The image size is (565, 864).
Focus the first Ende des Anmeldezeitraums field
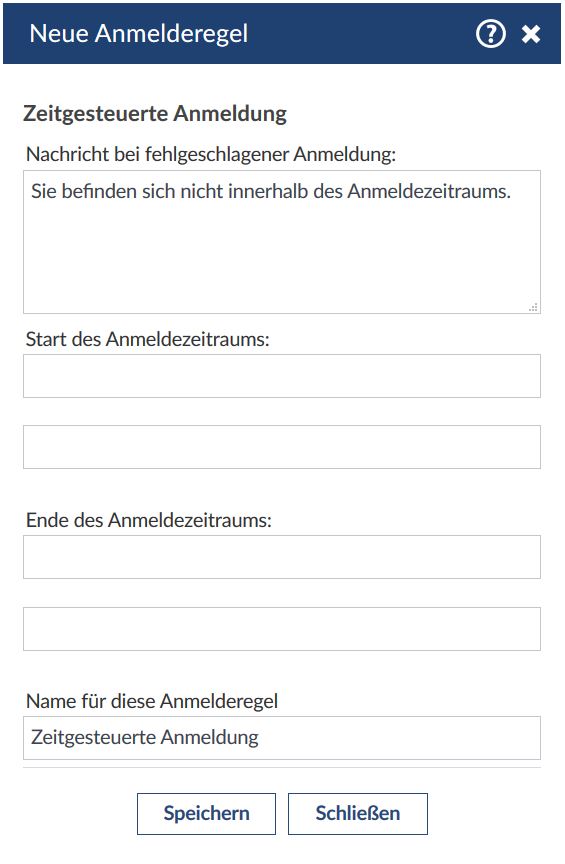[x=282, y=557]
